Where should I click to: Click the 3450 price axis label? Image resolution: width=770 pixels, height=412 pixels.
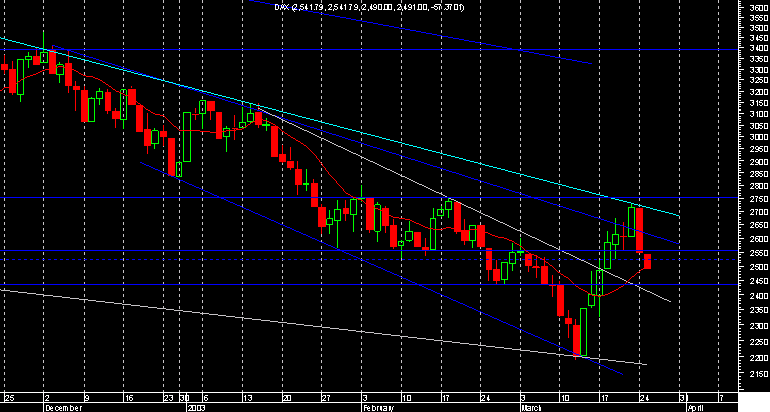click(759, 38)
